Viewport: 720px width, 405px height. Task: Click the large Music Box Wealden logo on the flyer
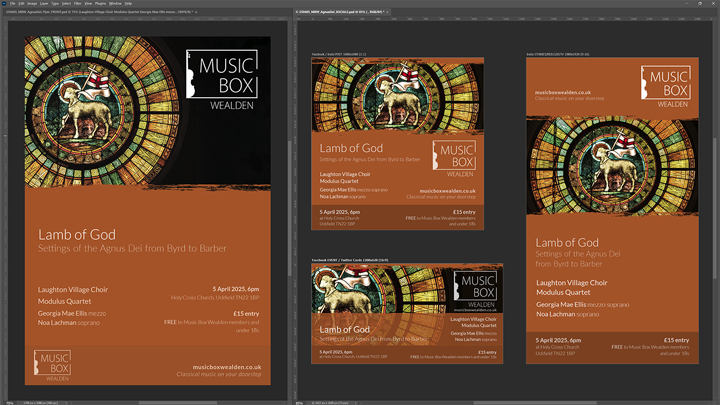222,79
